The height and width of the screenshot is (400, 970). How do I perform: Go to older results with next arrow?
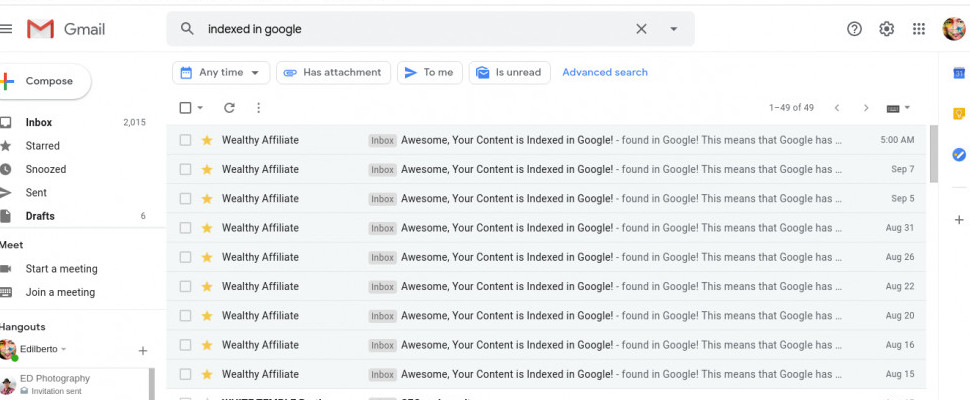866,108
